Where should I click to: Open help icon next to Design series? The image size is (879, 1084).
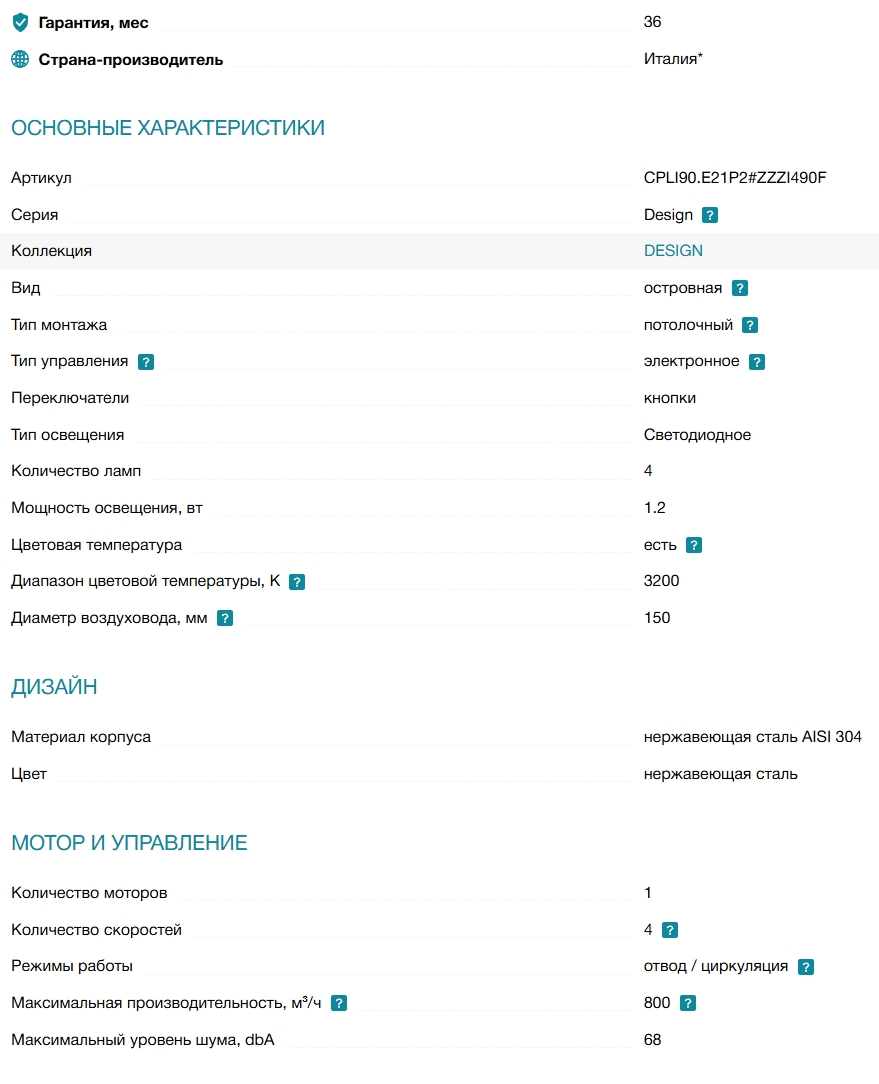click(710, 215)
